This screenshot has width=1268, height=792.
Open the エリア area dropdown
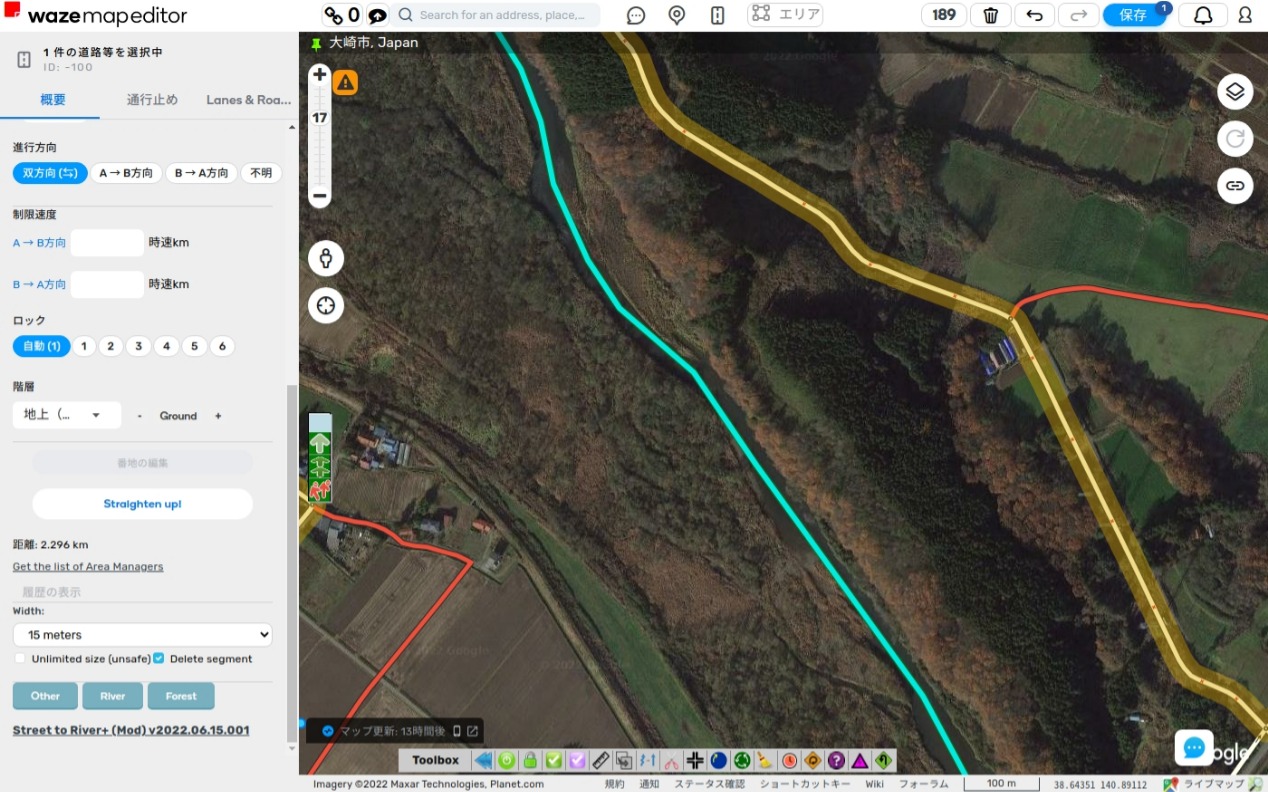click(787, 15)
